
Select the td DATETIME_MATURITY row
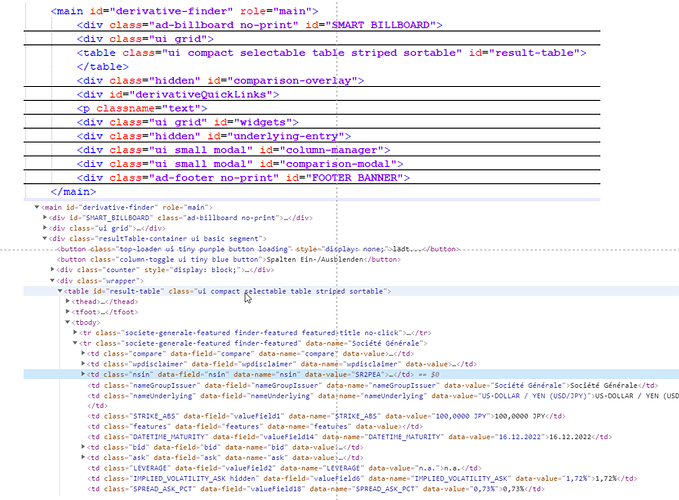click(349, 437)
